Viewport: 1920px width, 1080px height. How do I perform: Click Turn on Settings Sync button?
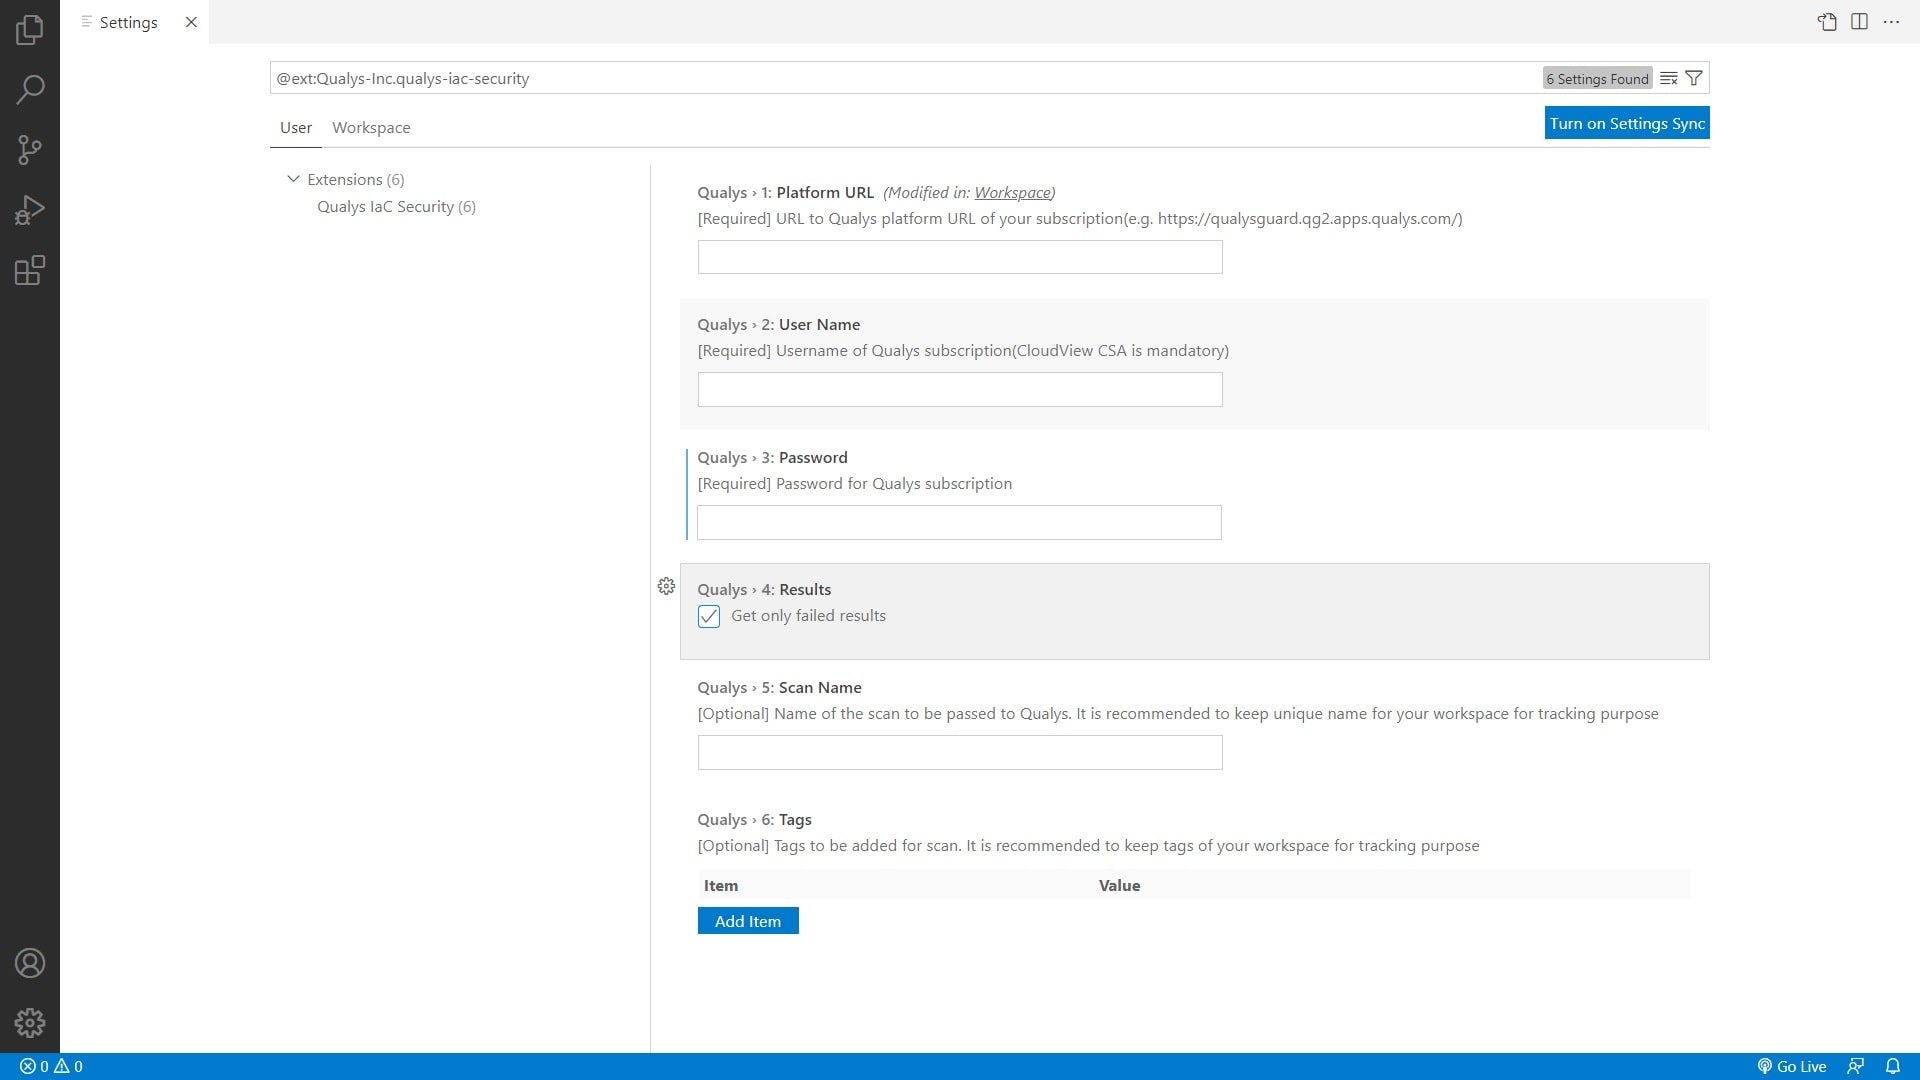tap(1626, 123)
